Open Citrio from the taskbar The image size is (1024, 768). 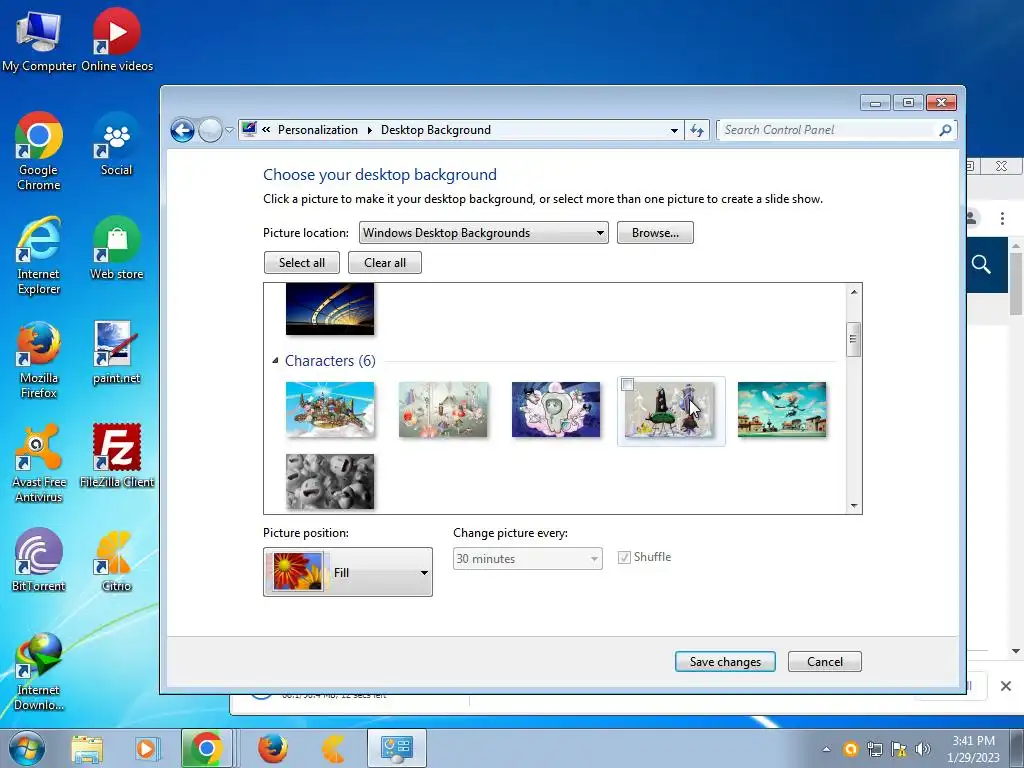coord(333,748)
